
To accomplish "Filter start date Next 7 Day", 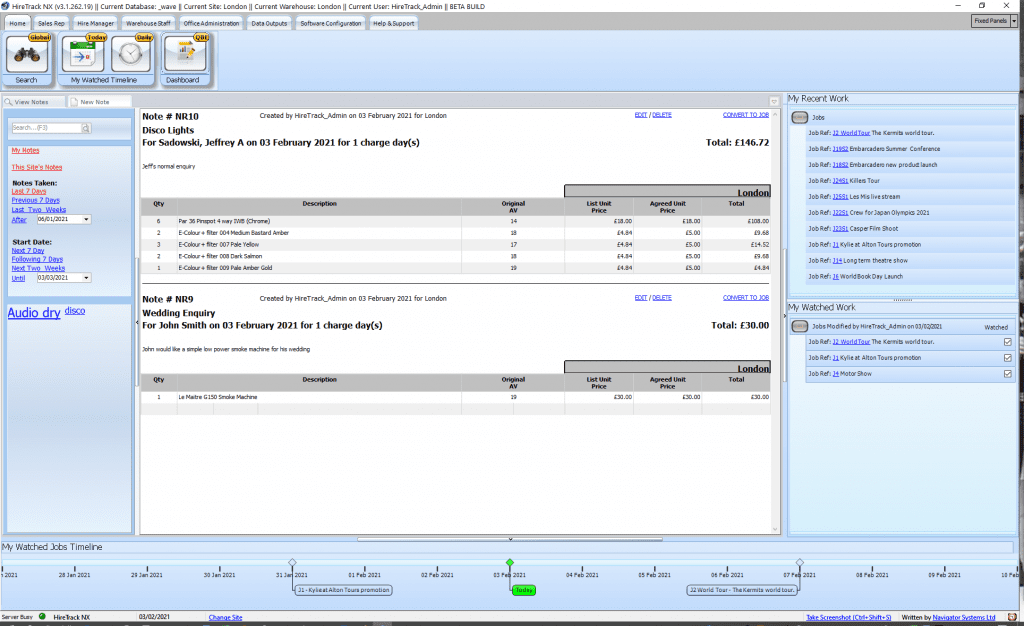I will (x=27, y=251).
